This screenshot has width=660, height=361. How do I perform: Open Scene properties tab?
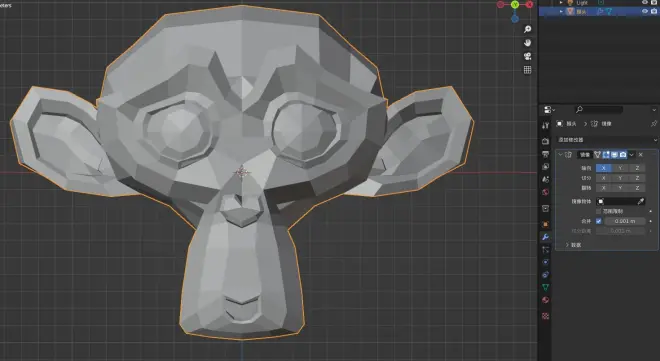tap(546, 179)
